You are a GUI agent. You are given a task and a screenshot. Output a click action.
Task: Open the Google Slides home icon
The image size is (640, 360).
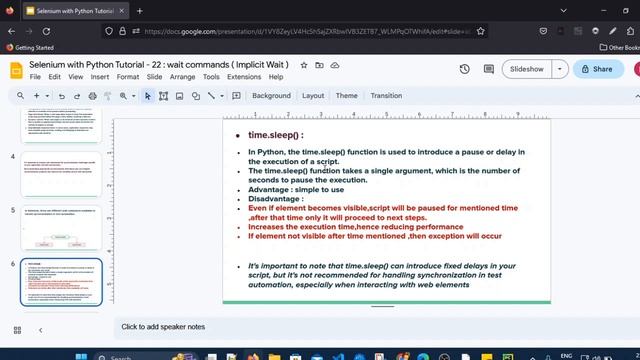[x=16, y=70]
